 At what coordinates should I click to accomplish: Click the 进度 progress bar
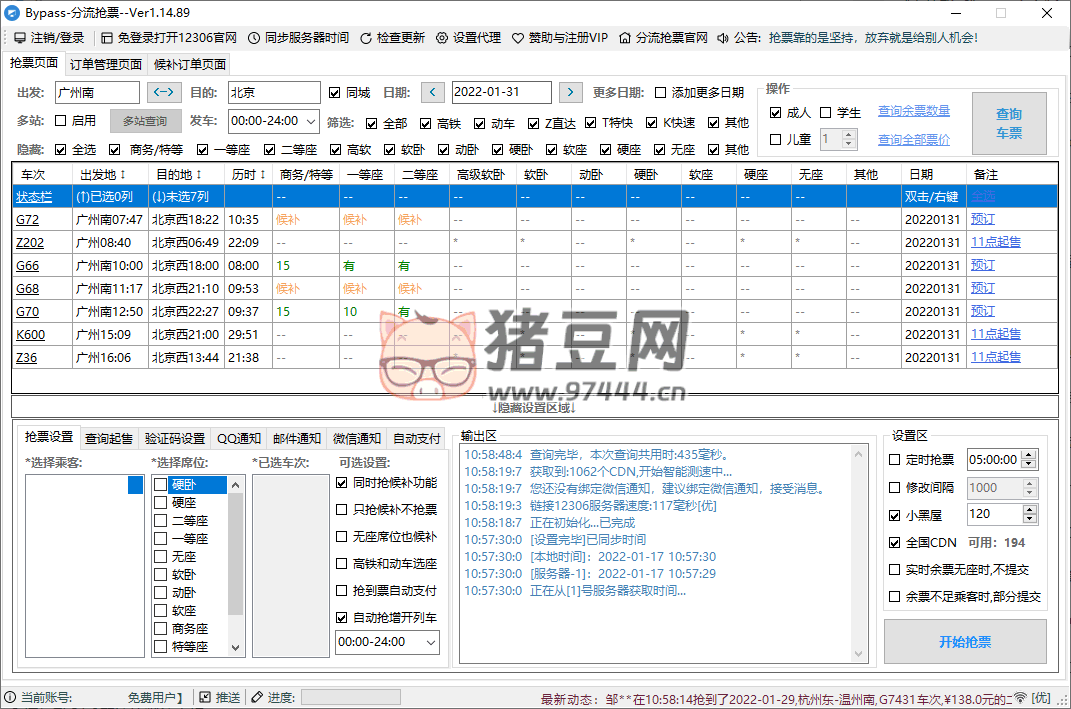tap(350, 697)
